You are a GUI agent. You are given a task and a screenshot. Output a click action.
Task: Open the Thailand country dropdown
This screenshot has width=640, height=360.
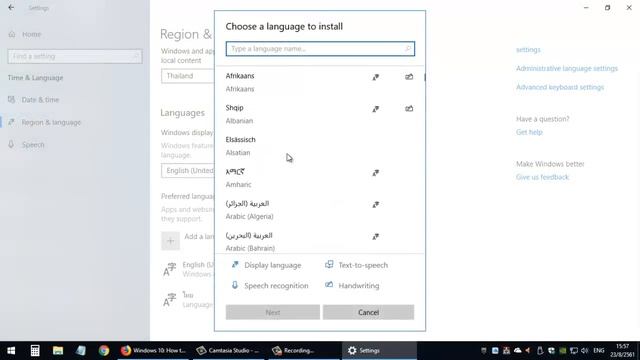click(188, 76)
